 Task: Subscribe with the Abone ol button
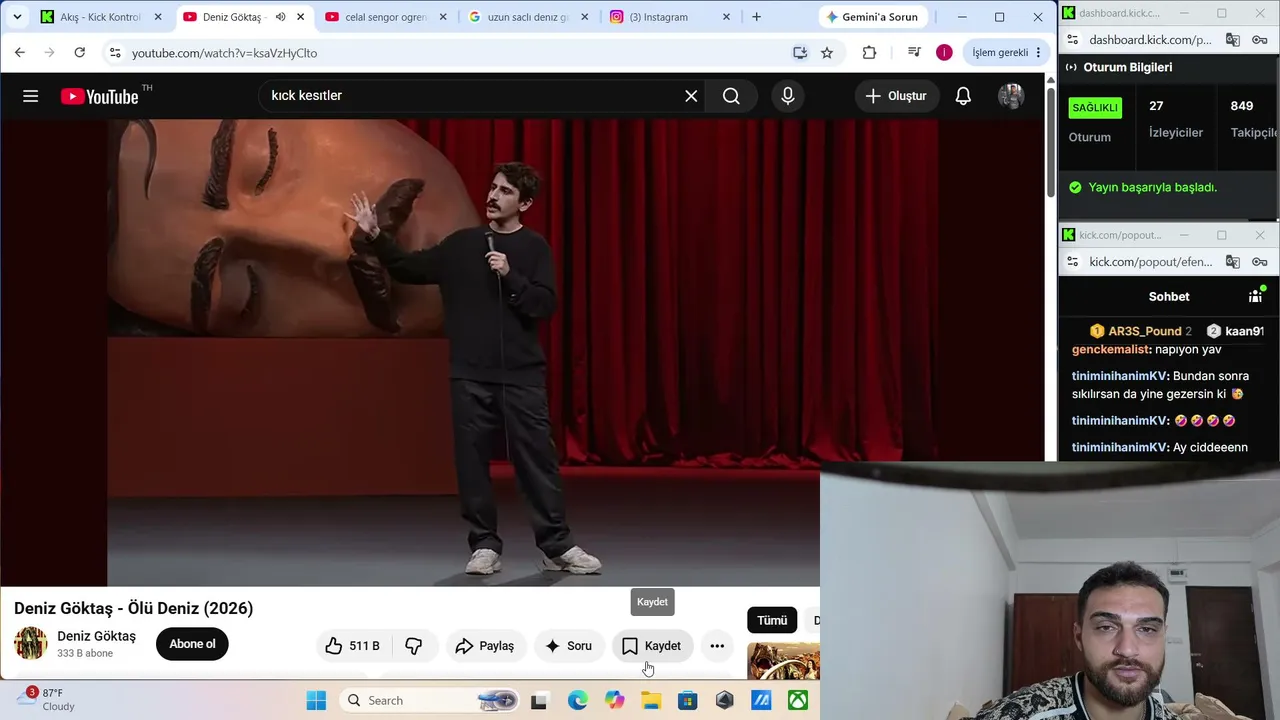192,644
